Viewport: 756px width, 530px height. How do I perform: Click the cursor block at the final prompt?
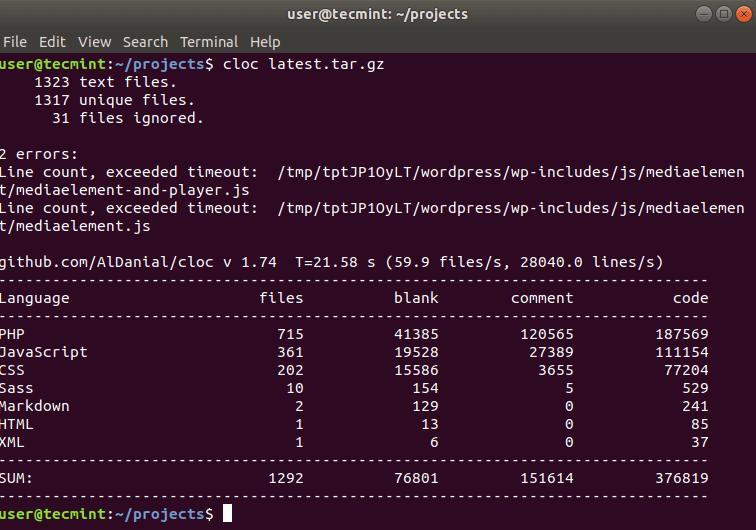click(x=227, y=513)
